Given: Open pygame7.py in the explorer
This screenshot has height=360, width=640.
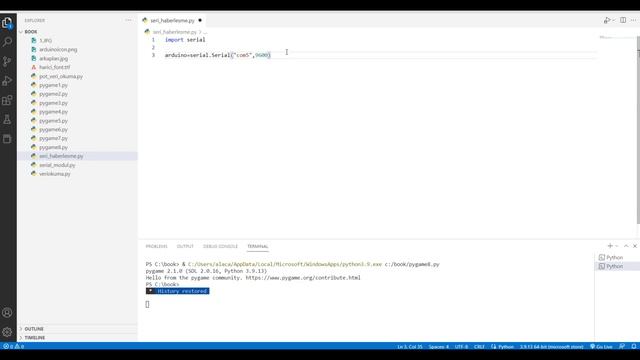Looking at the screenshot, I should [53, 138].
